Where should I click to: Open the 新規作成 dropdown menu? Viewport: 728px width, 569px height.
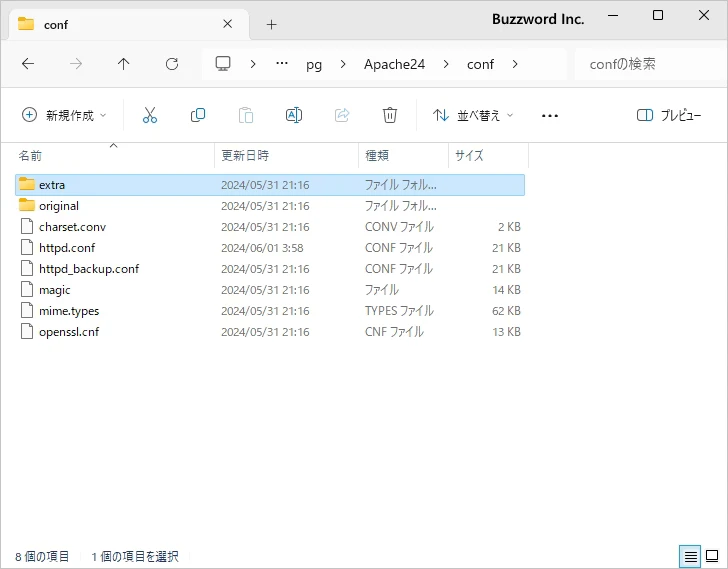[x=64, y=115]
